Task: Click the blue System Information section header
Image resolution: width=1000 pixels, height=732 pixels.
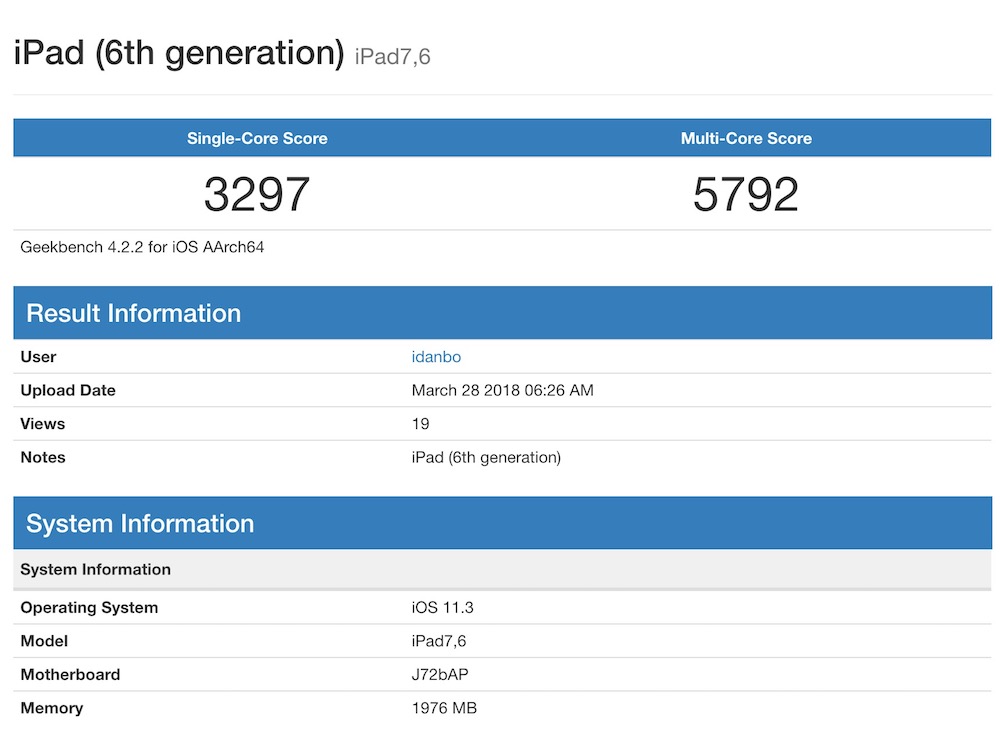Action: click(x=503, y=523)
